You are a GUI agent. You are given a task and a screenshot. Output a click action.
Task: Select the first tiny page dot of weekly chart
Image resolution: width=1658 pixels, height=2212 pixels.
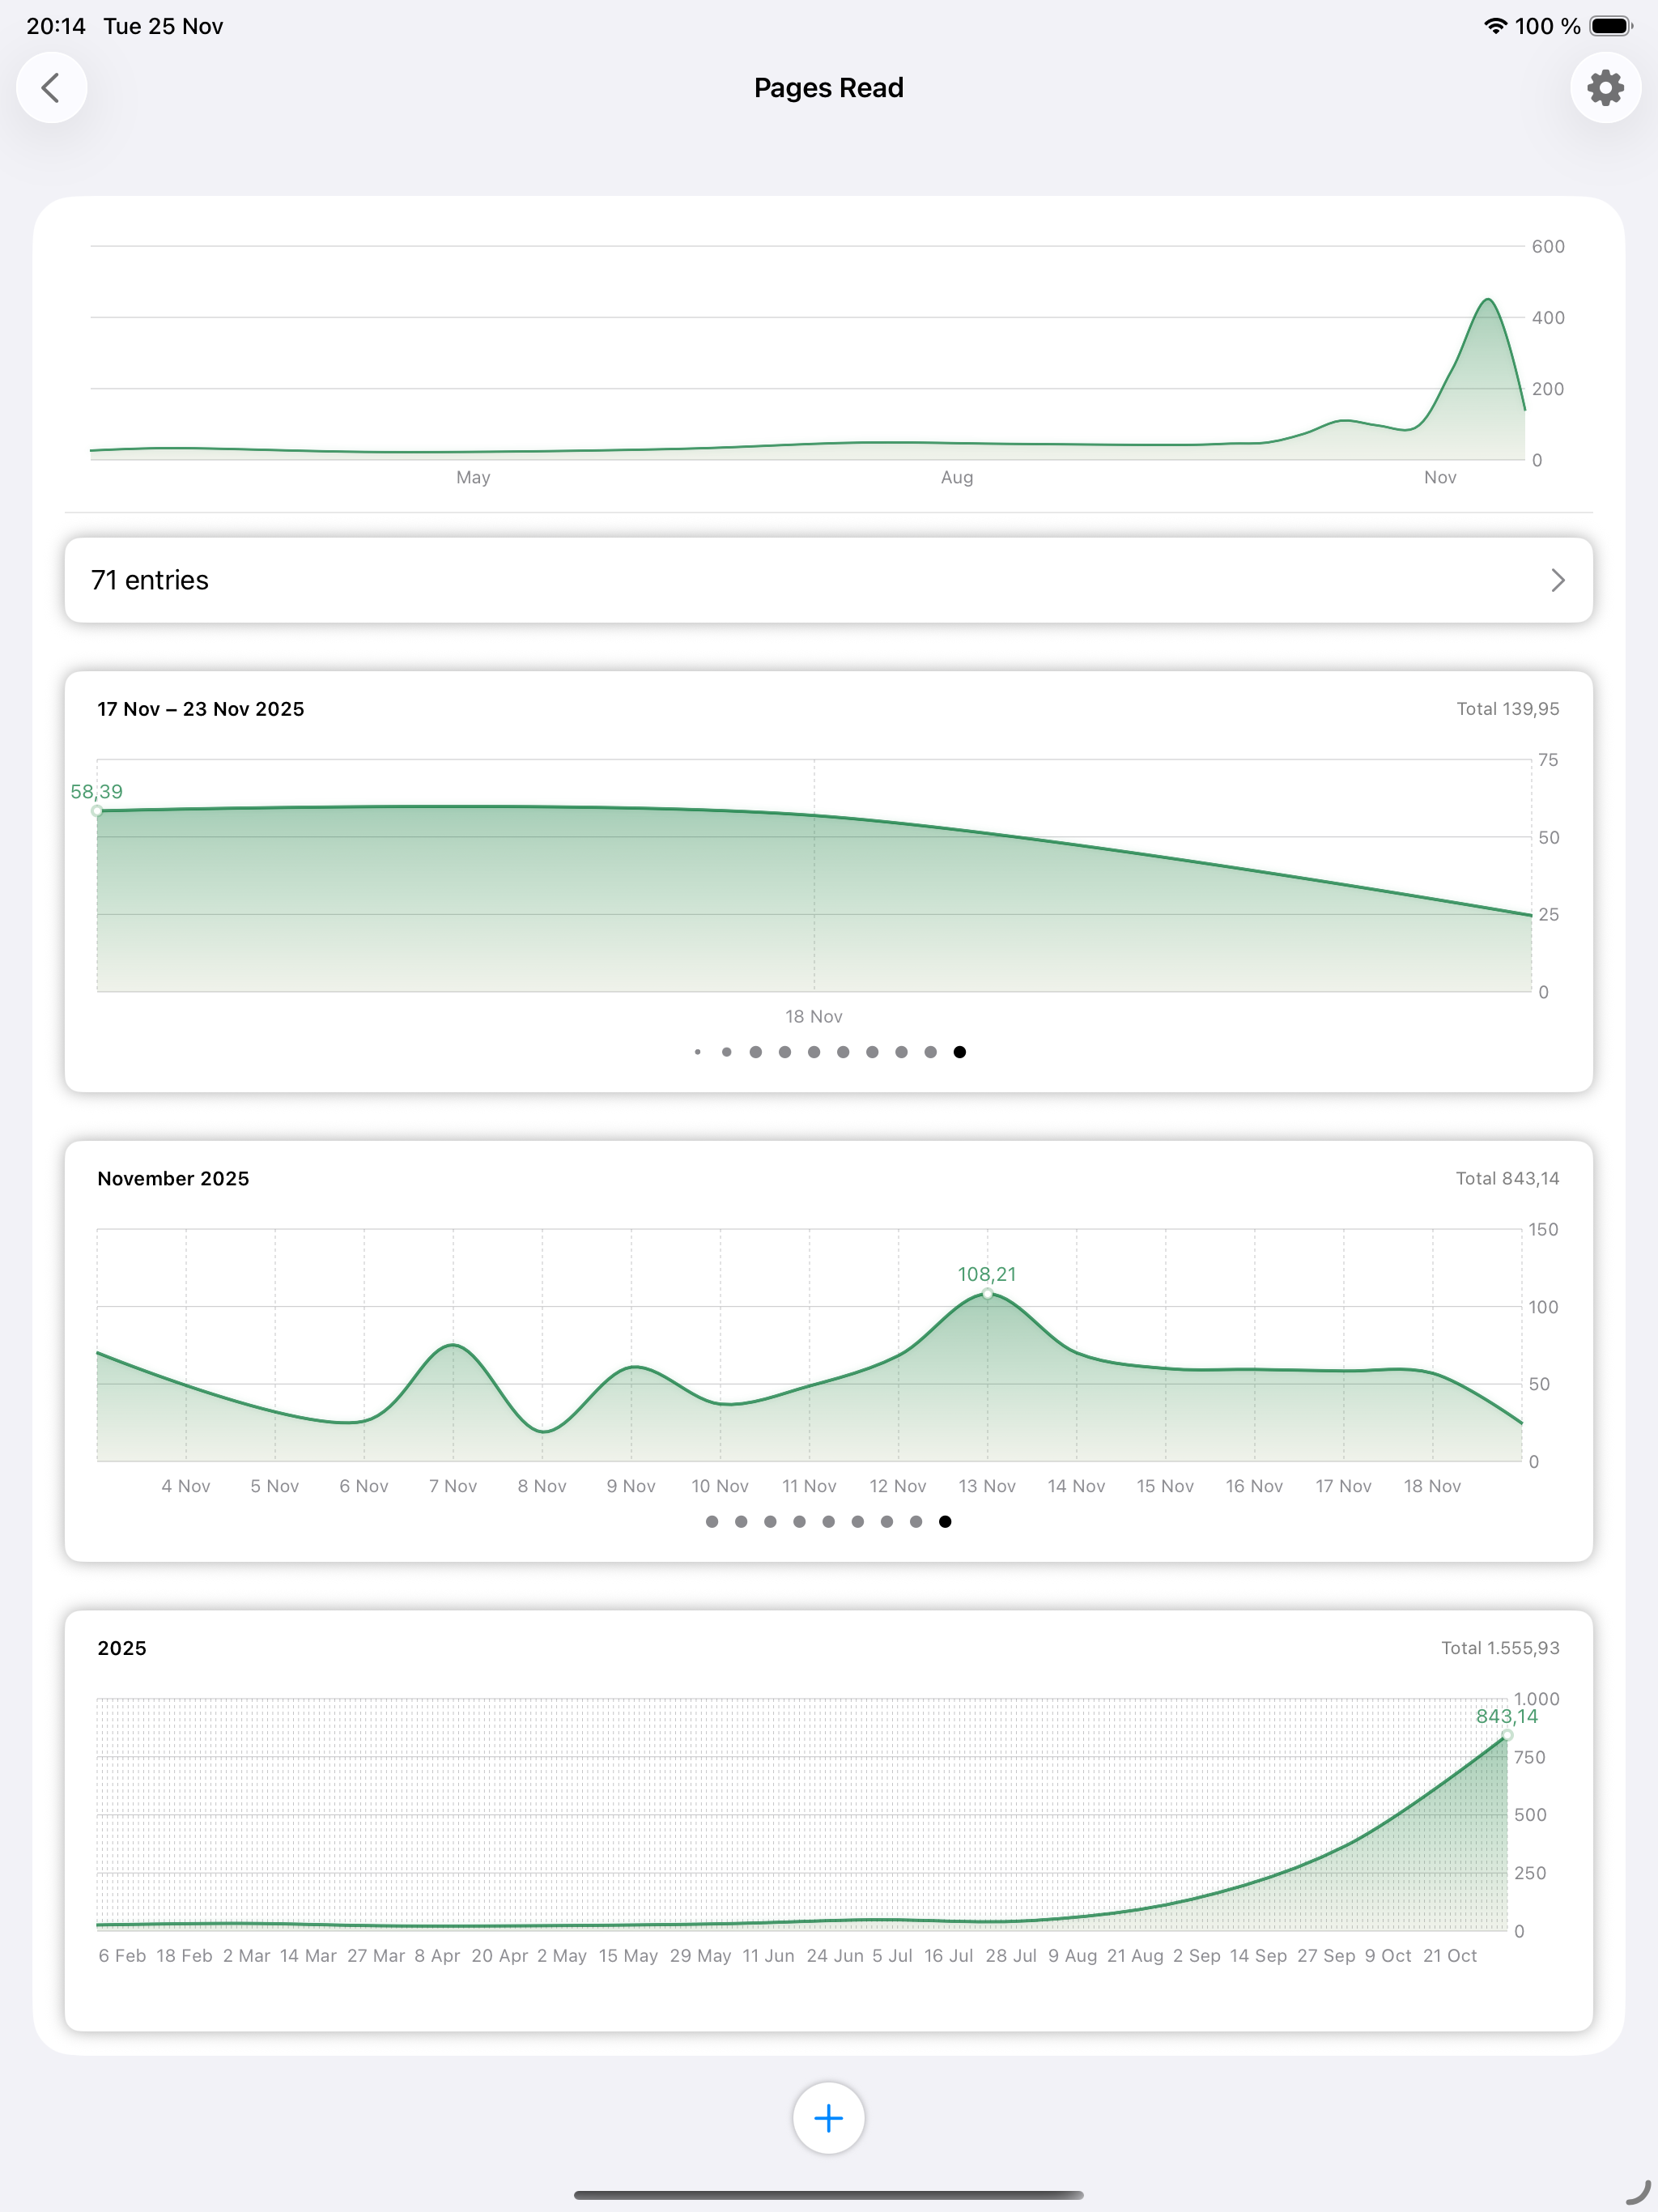697,1052
